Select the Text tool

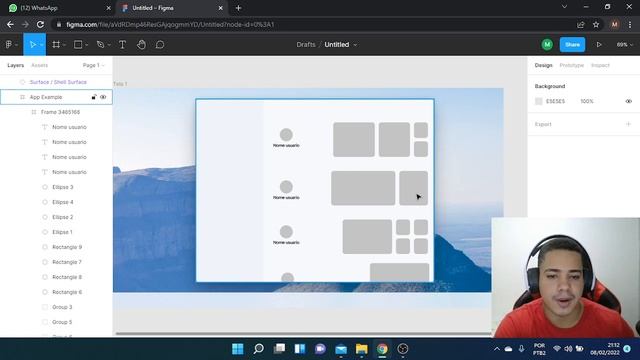(x=122, y=44)
